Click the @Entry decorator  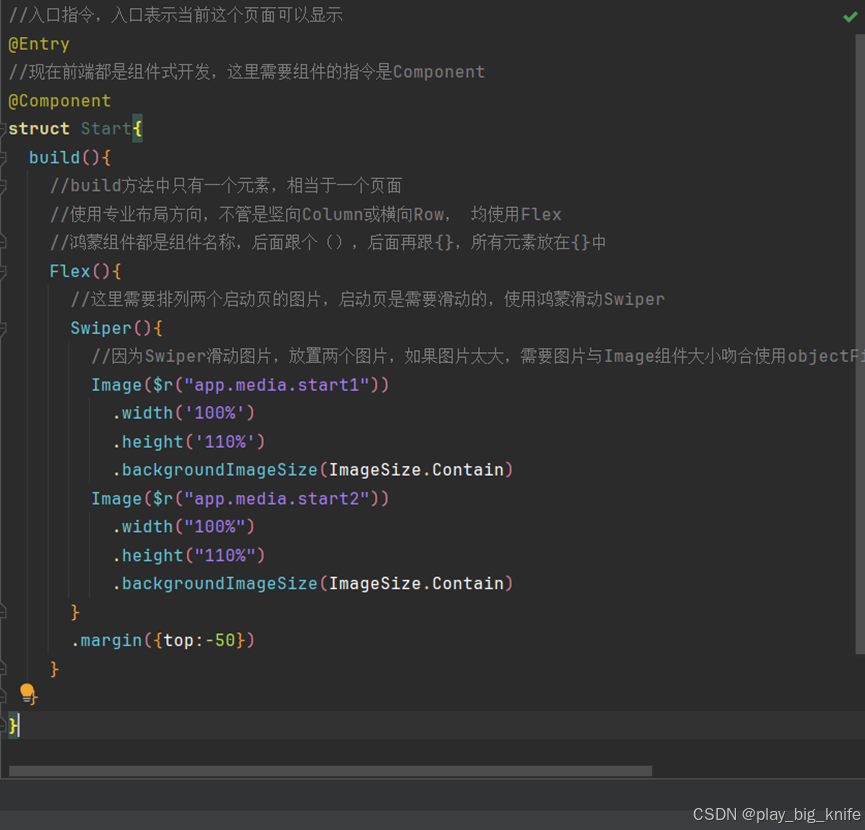(39, 44)
